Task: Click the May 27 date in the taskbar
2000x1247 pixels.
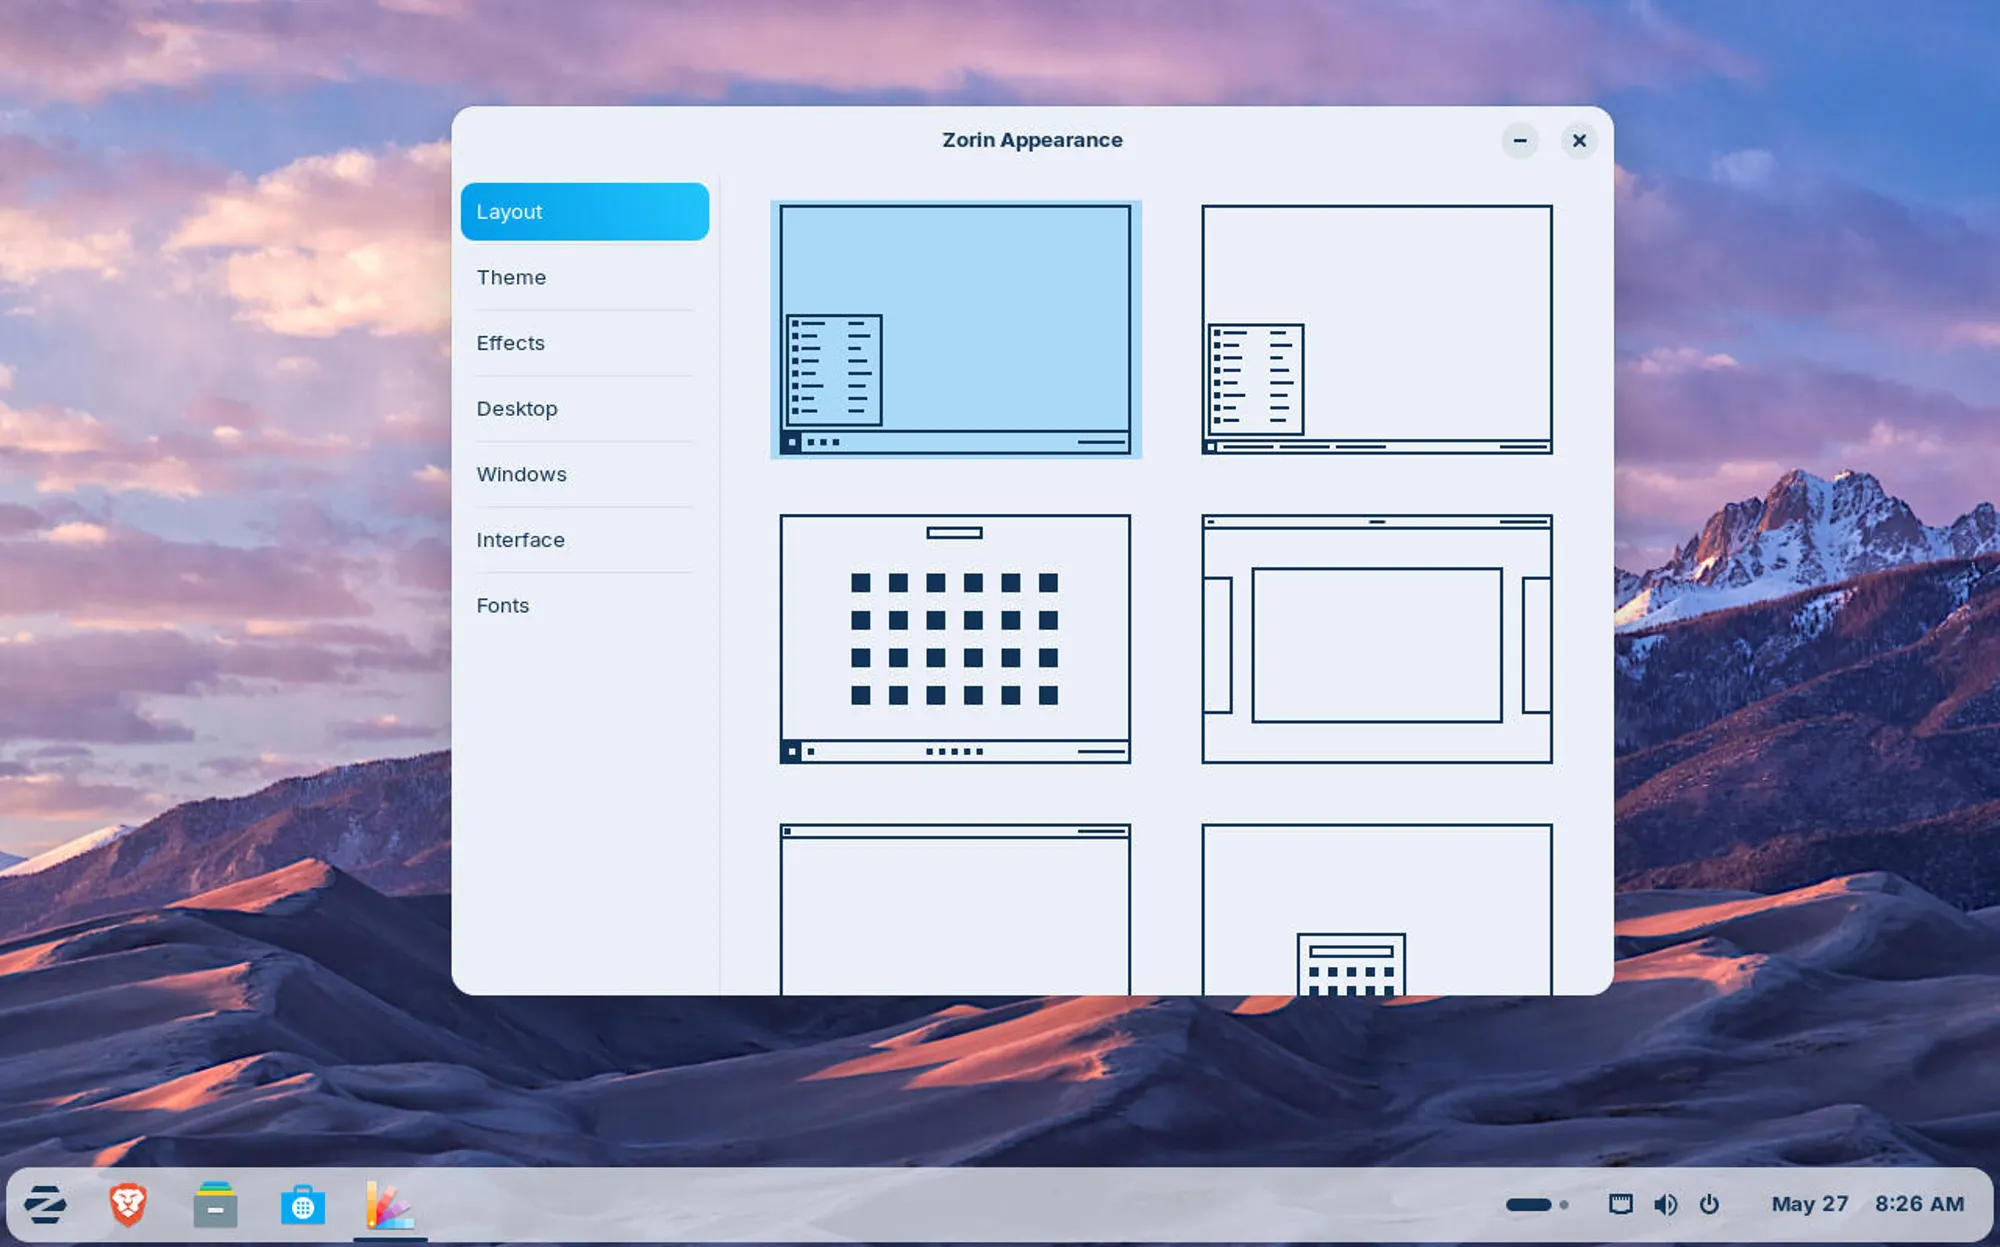Action: (1809, 1204)
